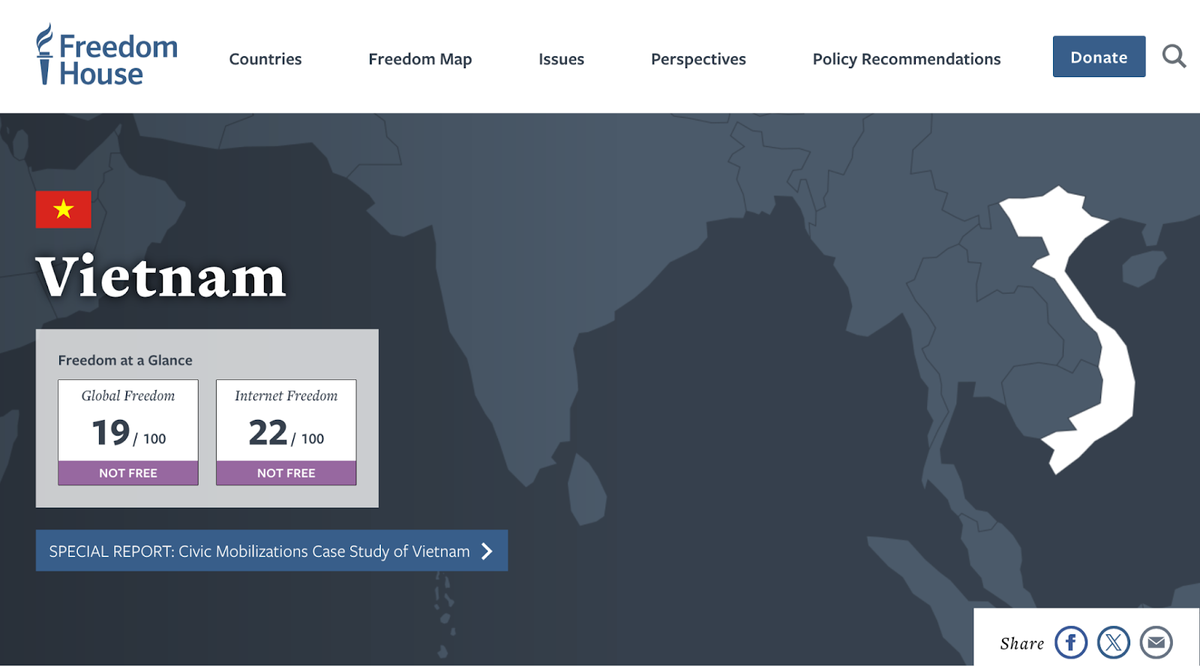Click the 19 / 100 score
This screenshot has height=668, width=1200.
pos(129,433)
